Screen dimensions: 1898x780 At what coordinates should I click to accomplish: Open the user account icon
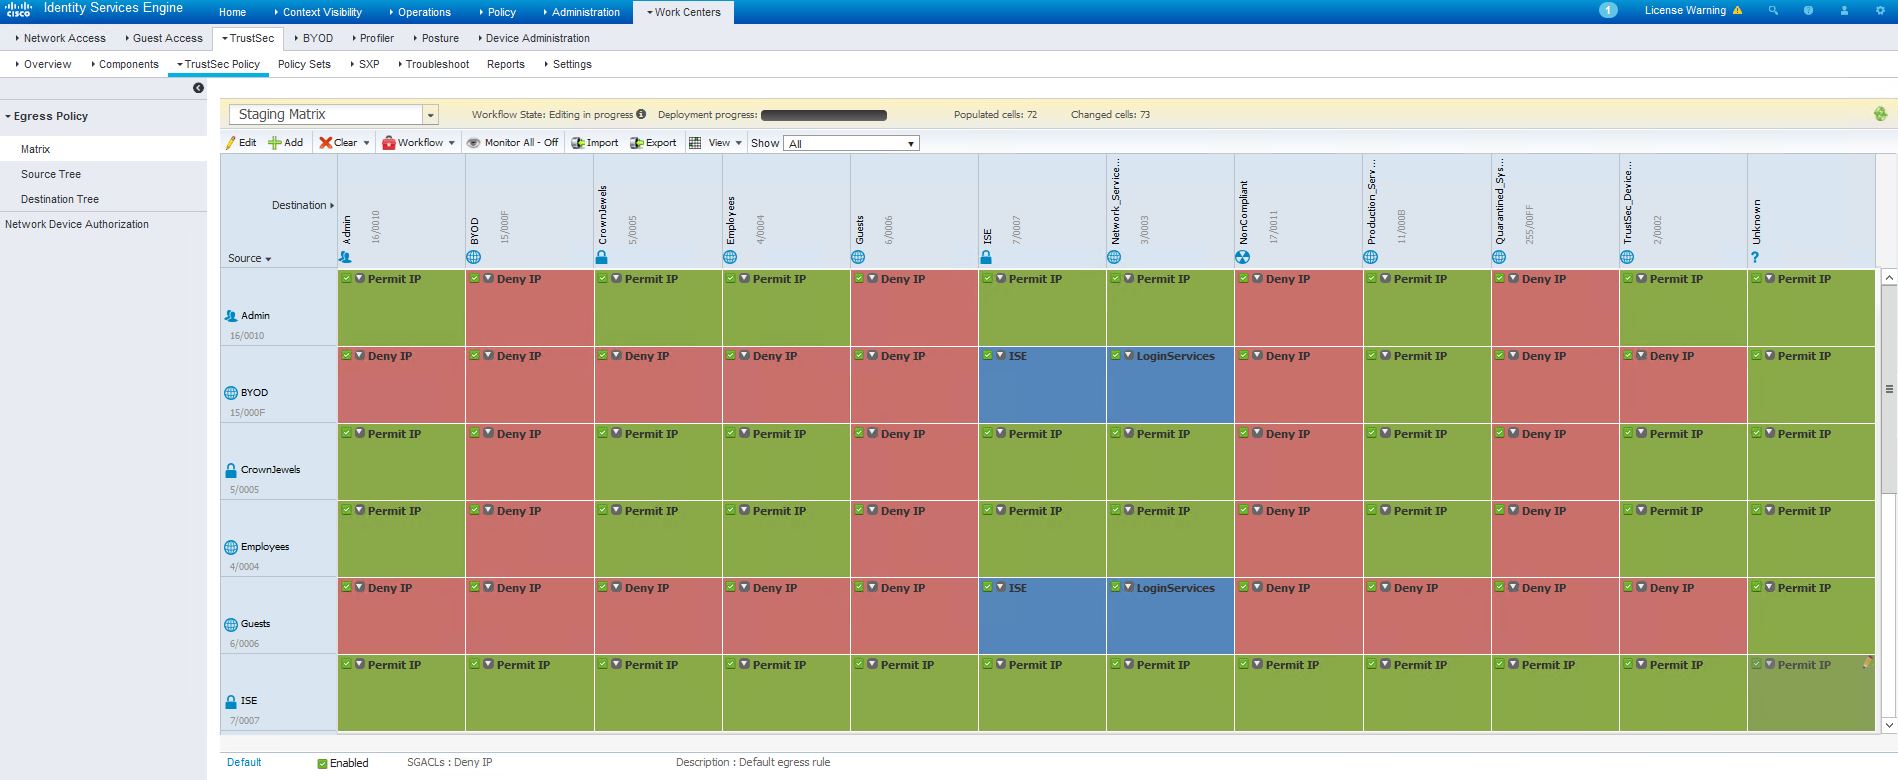click(x=1844, y=11)
